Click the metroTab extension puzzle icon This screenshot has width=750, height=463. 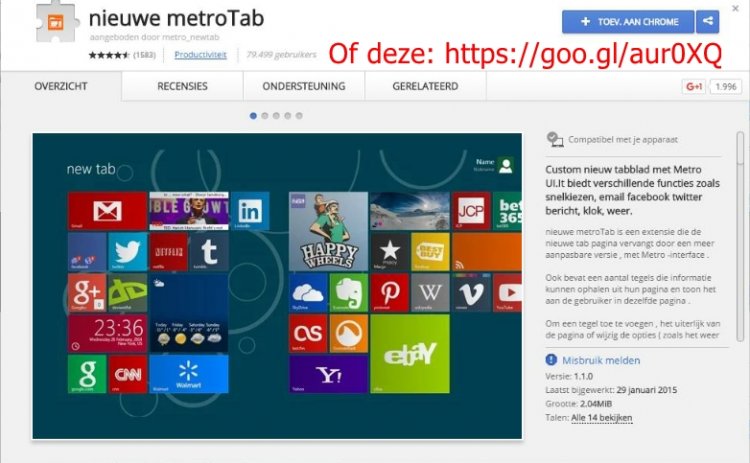(56, 21)
